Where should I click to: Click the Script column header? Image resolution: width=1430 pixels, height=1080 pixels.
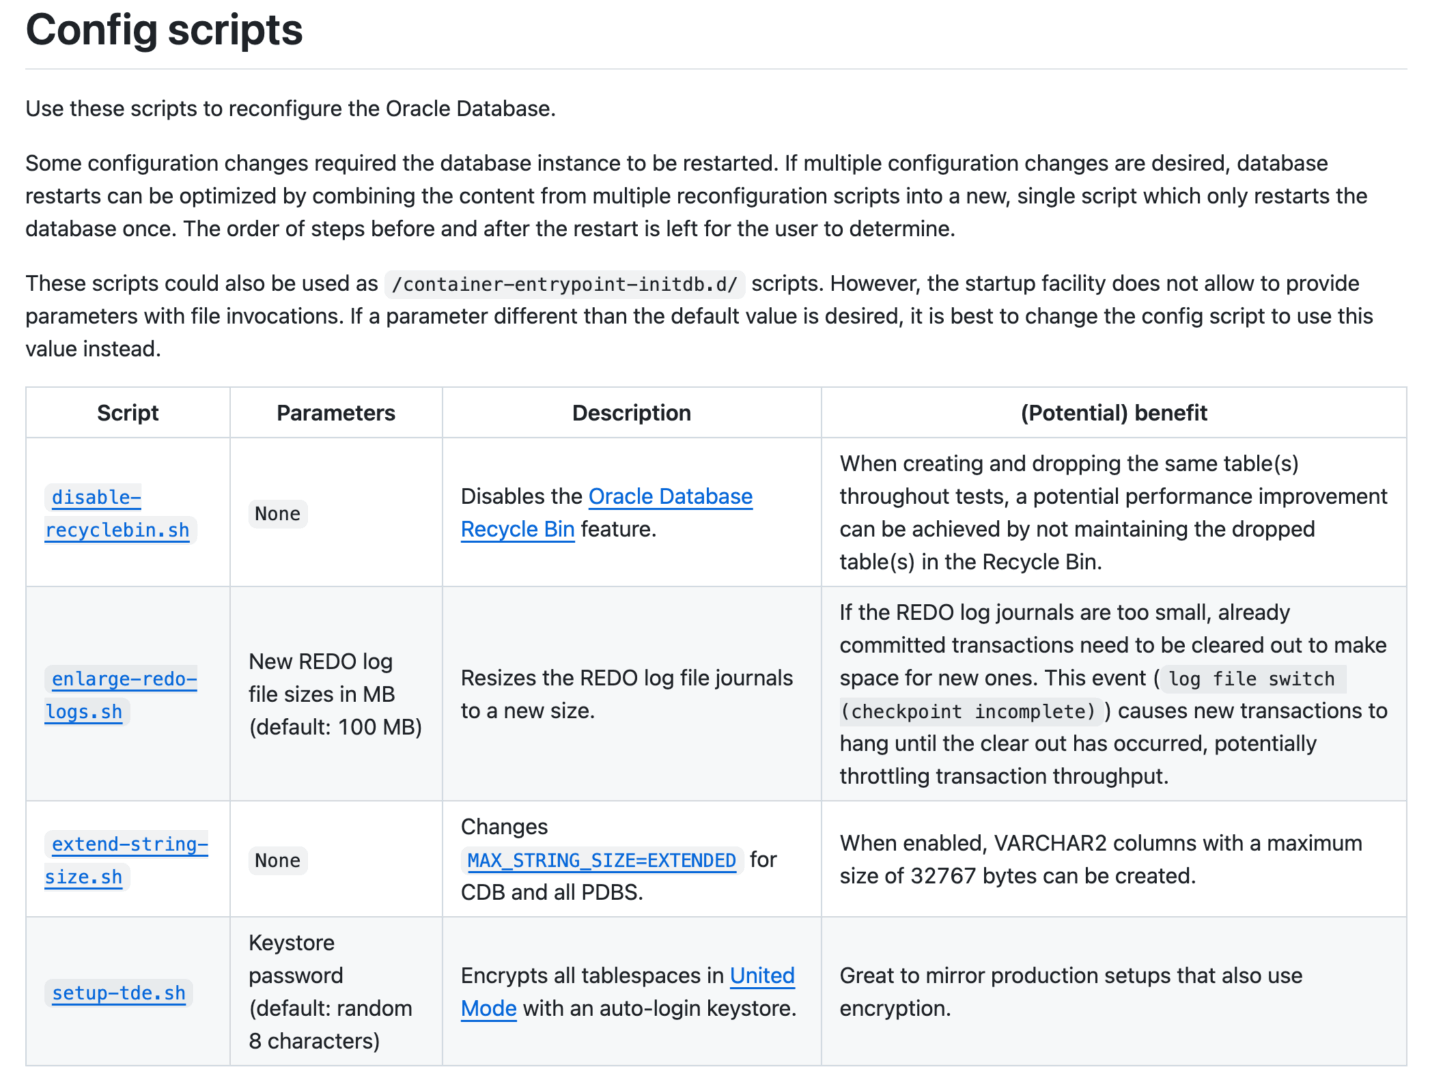(x=128, y=413)
